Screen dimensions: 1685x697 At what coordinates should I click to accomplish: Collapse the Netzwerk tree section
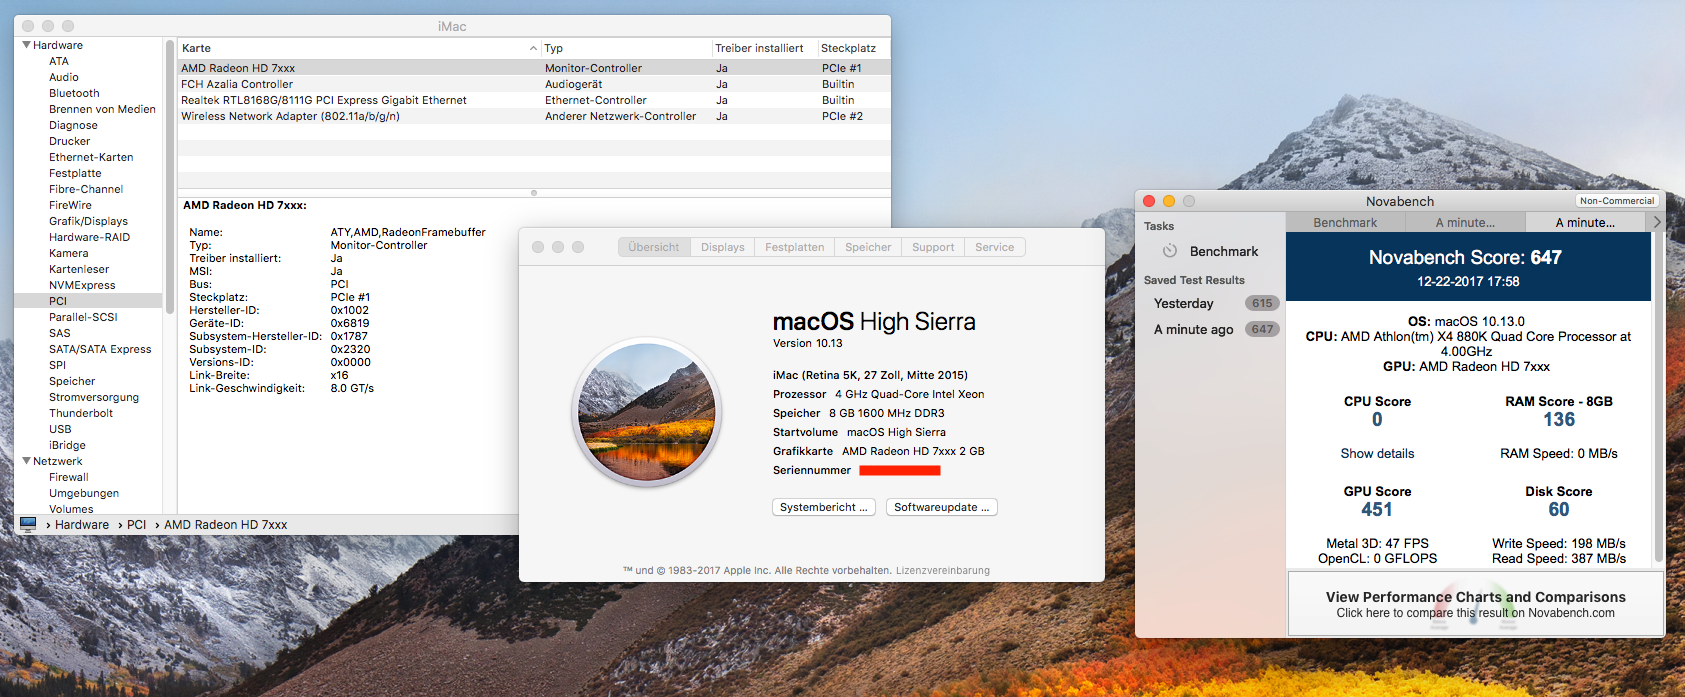(26, 461)
